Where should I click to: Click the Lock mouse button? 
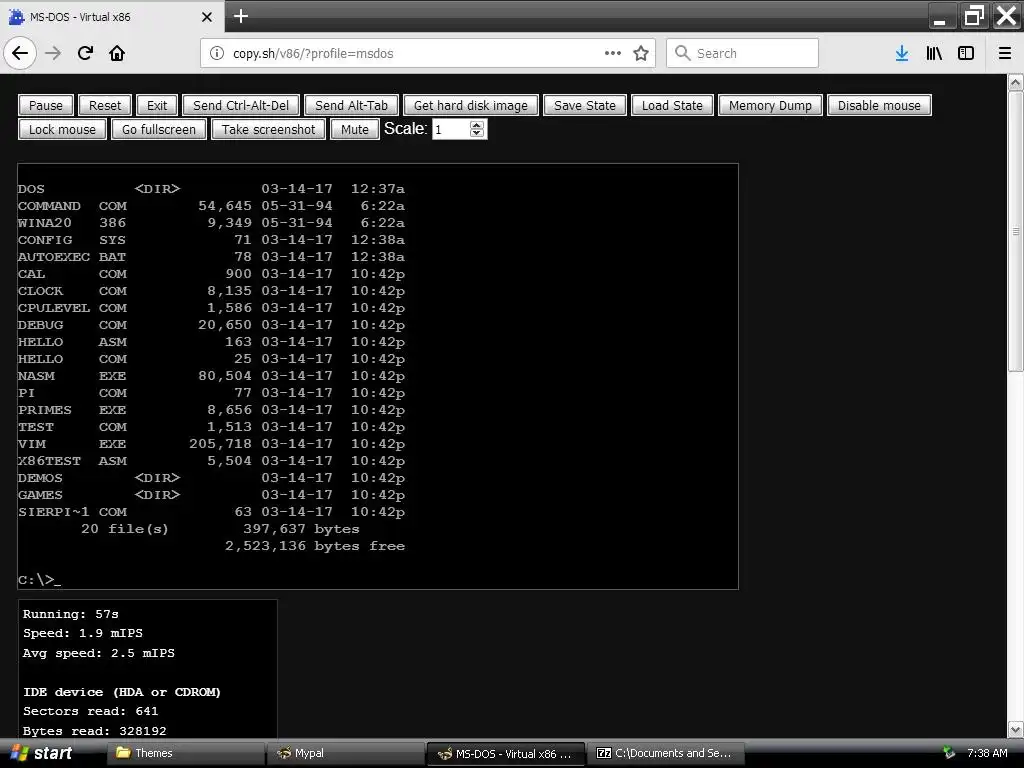tap(62, 129)
